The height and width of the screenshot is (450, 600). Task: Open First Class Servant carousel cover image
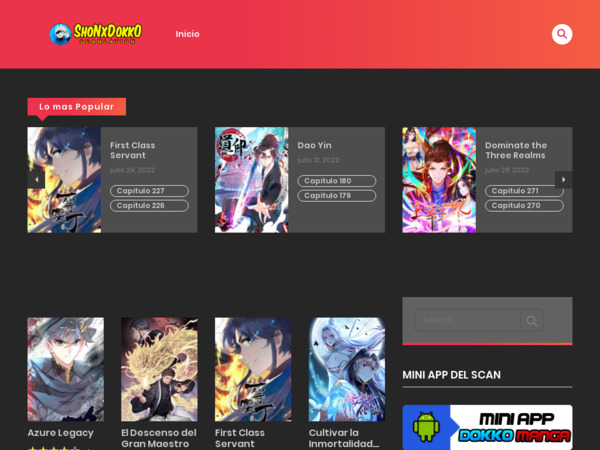tap(64, 180)
